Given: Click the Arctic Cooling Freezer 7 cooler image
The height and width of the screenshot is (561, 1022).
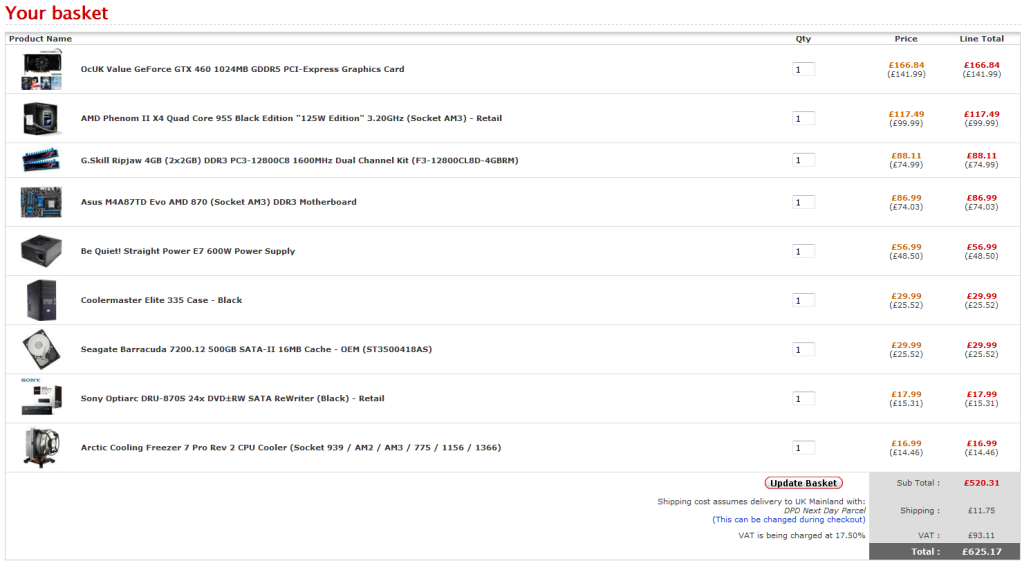Looking at the screenshot, I should pos(42,447).
